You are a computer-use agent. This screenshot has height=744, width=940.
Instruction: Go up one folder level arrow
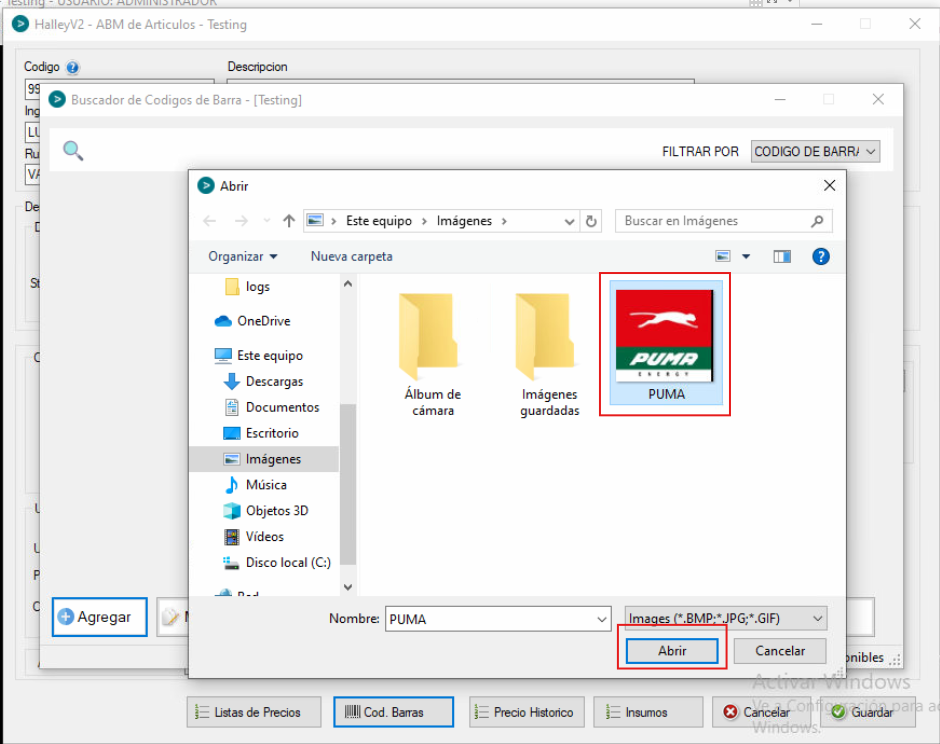pos(289,221)
